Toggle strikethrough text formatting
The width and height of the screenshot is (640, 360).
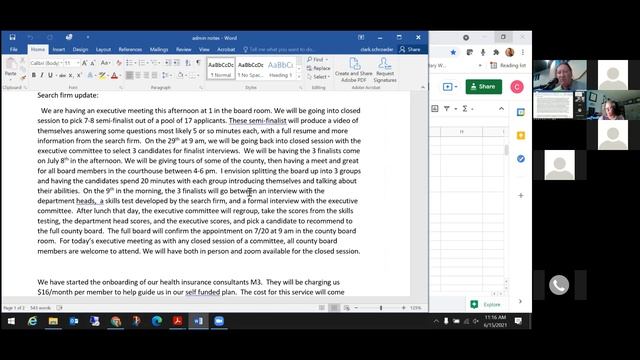pyautogui.click(x=62, y=76)
